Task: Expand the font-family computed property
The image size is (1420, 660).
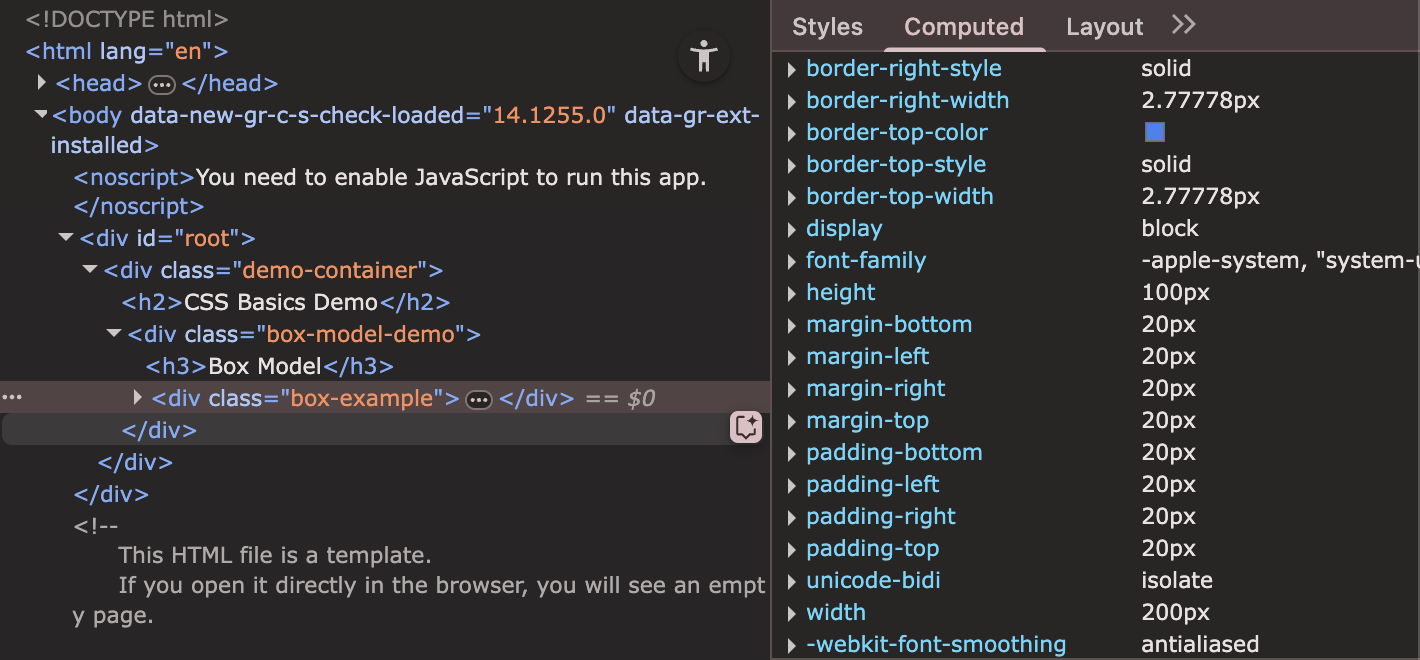Action: click(792, 261)
